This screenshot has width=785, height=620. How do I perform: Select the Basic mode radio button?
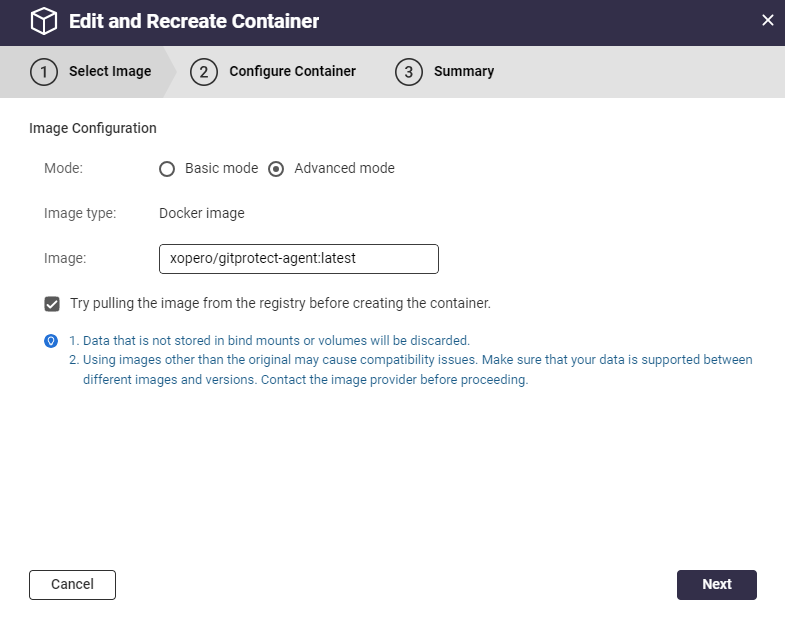click(168, 169)
